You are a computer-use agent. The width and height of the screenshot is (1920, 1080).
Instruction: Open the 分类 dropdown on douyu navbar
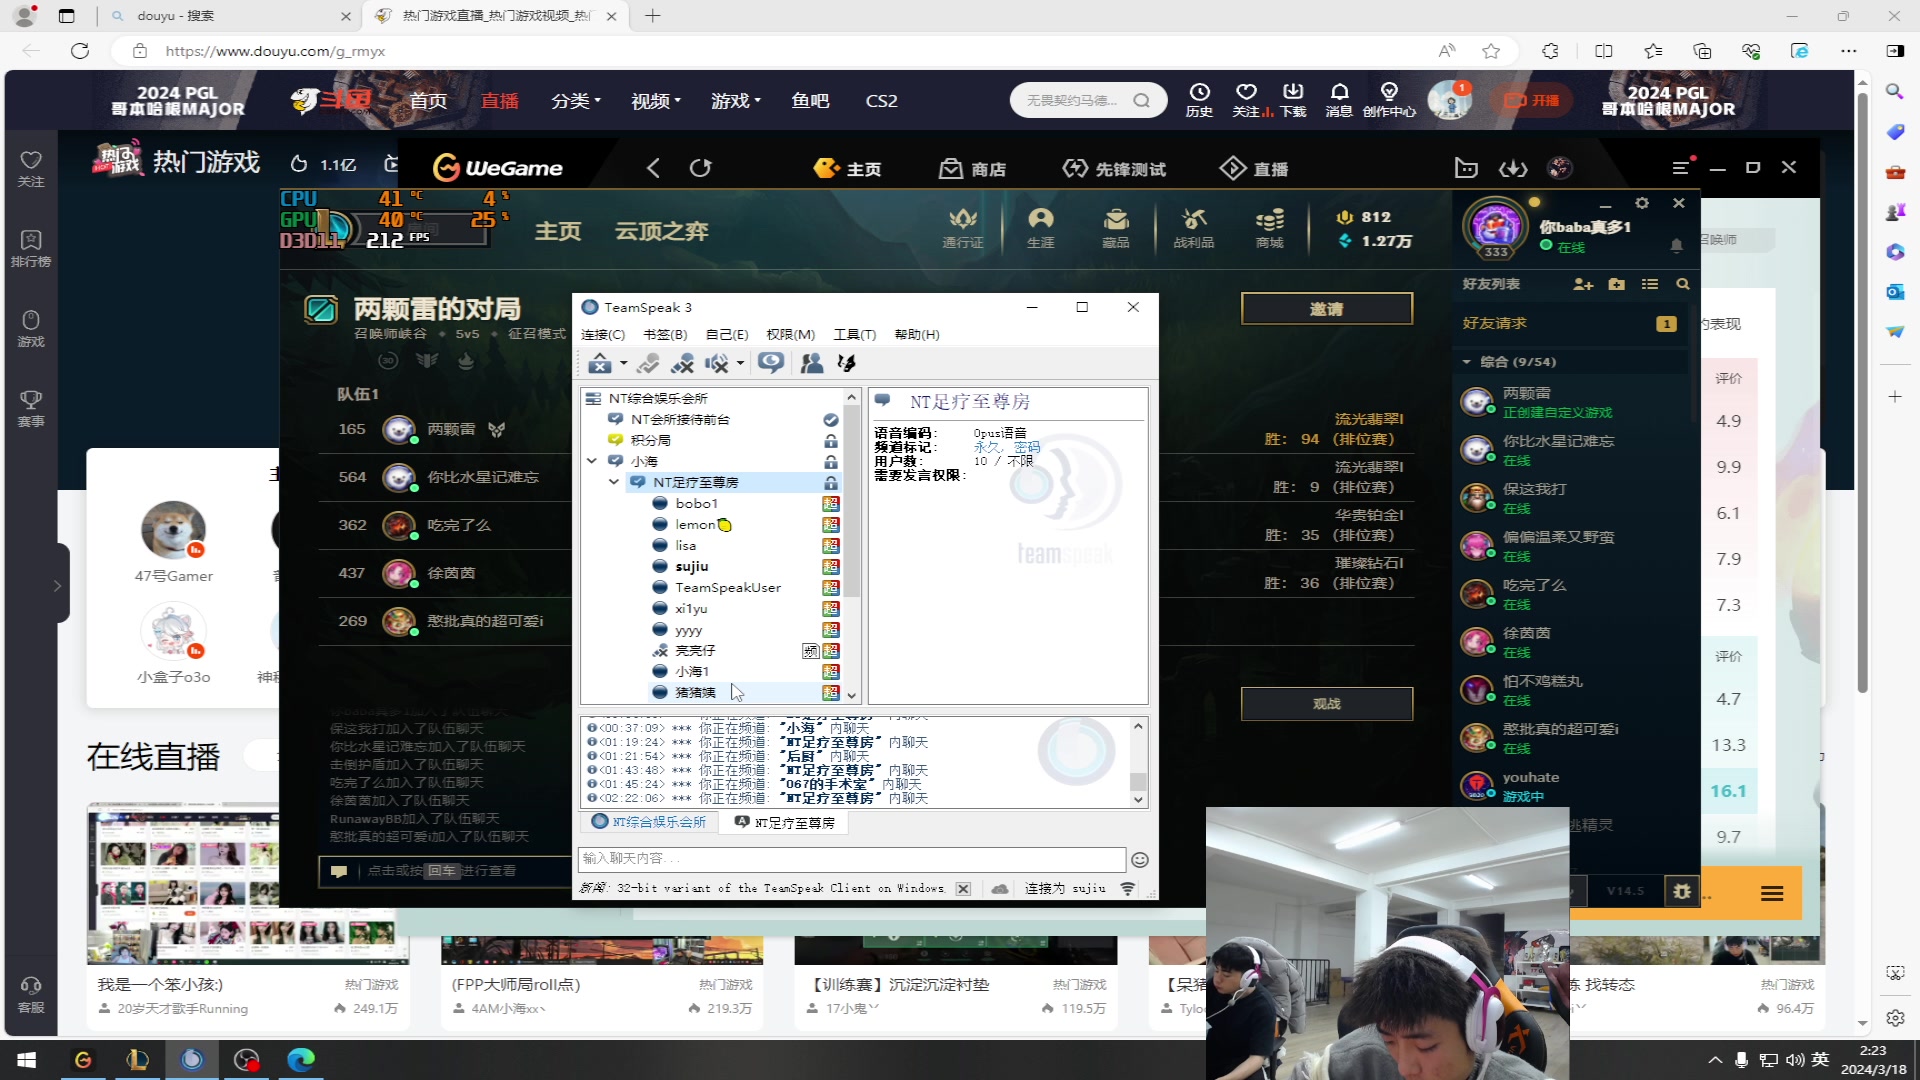point(576,101)
